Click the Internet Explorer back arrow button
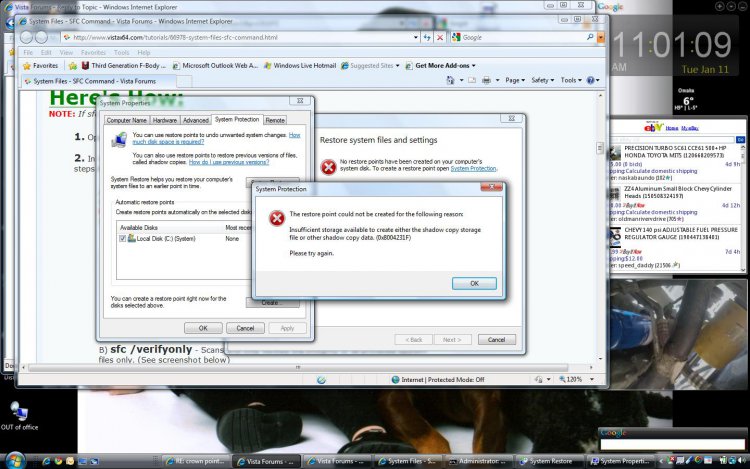Screen dimensions: 750x469 (x=27, y=37)
